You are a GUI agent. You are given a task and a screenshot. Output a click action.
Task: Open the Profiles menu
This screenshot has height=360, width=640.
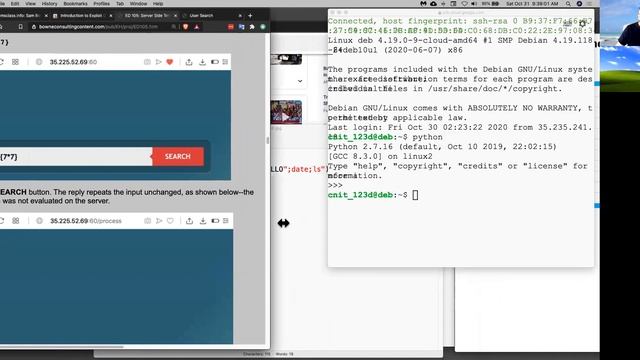[101, 4]
